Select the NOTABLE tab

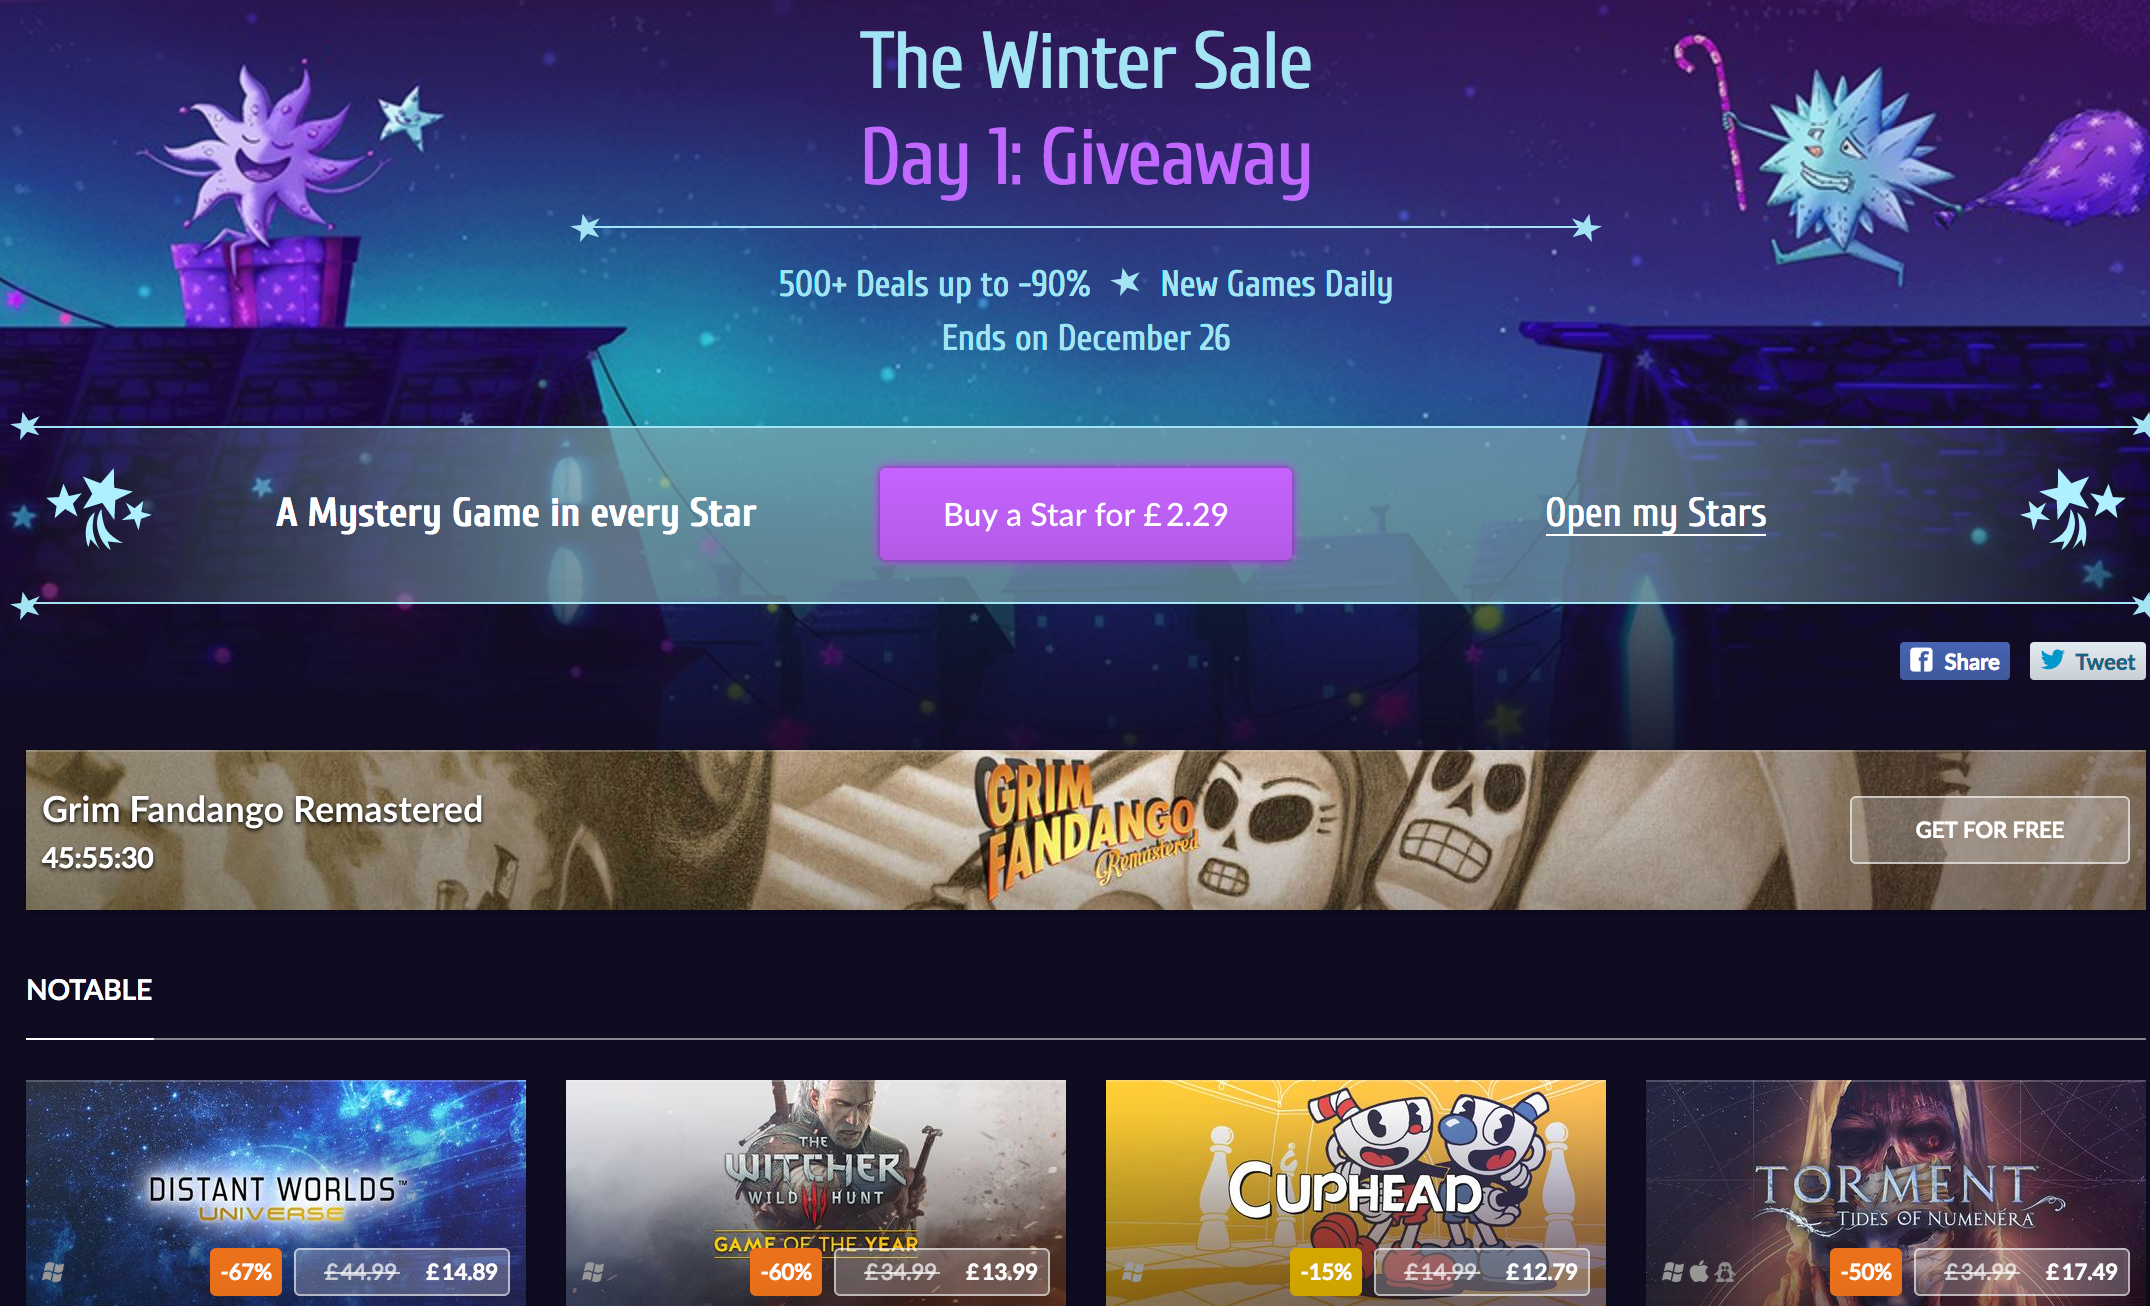tap(89, 990)
